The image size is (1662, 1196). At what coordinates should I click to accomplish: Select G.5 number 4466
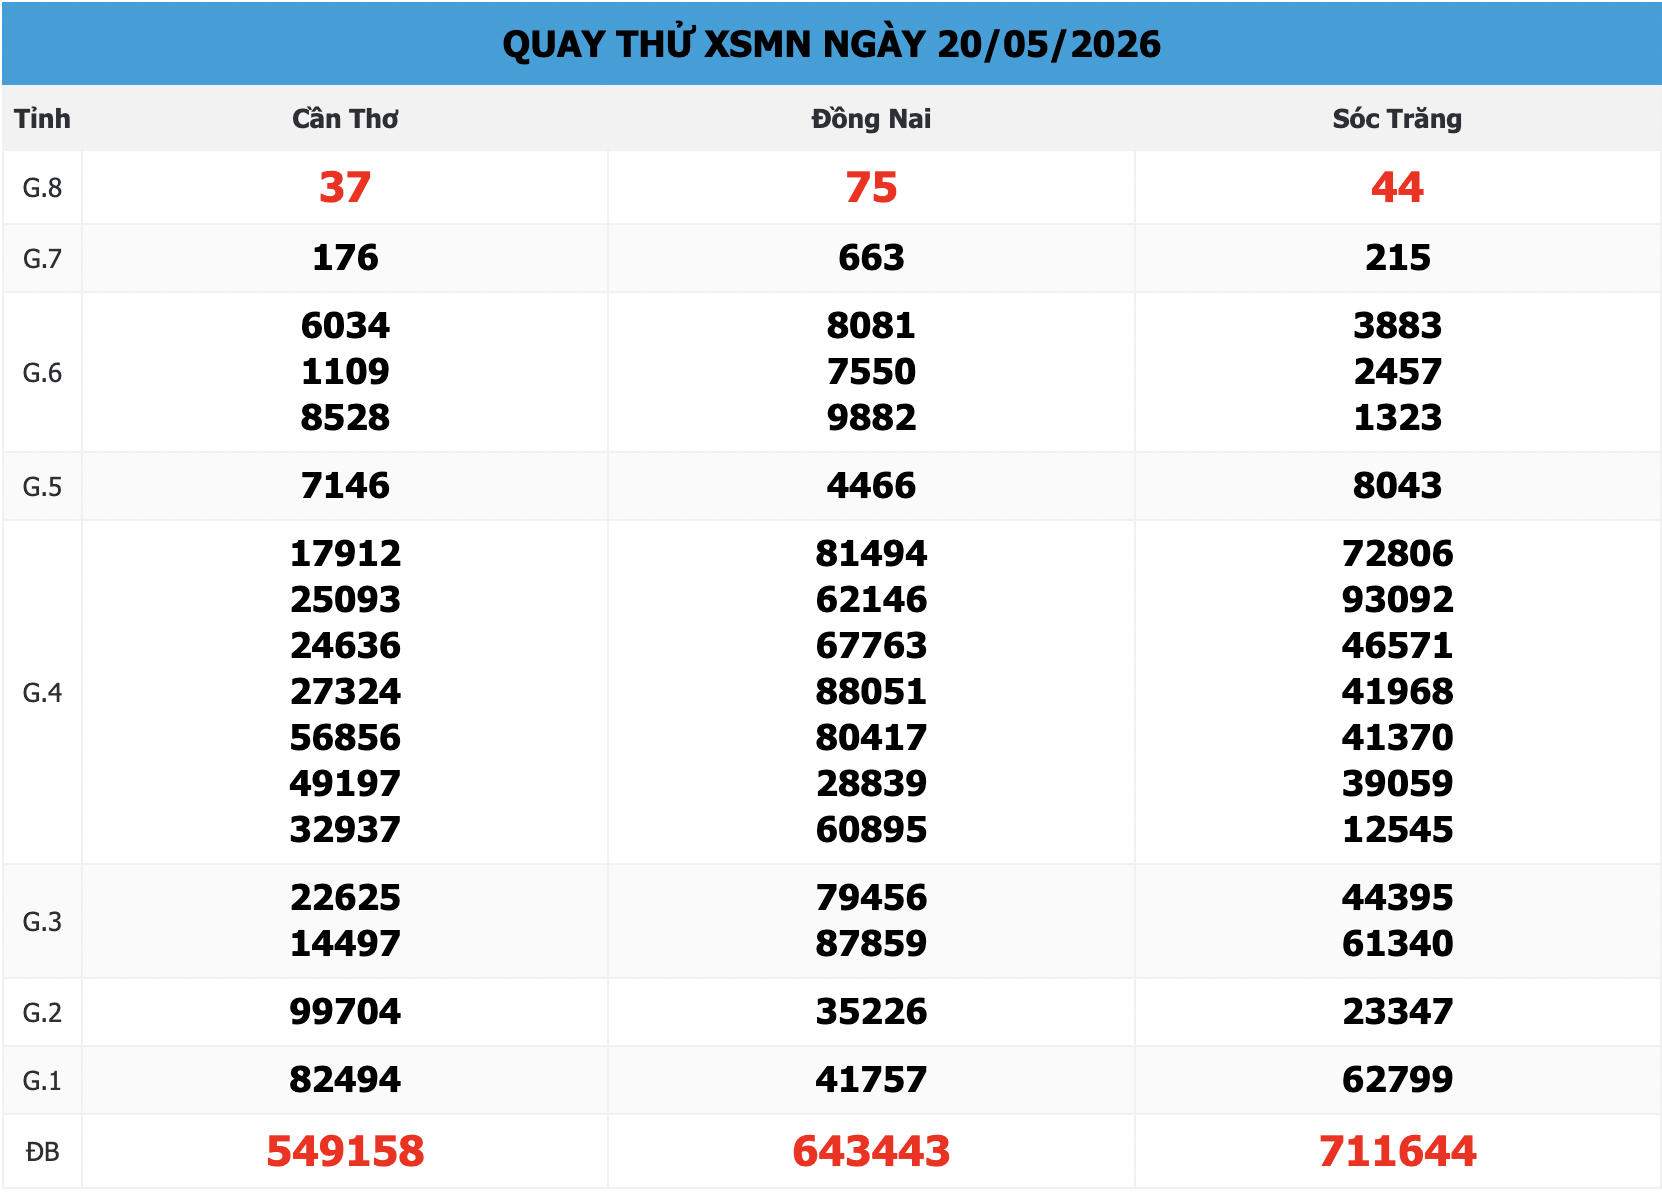[871, 486]
